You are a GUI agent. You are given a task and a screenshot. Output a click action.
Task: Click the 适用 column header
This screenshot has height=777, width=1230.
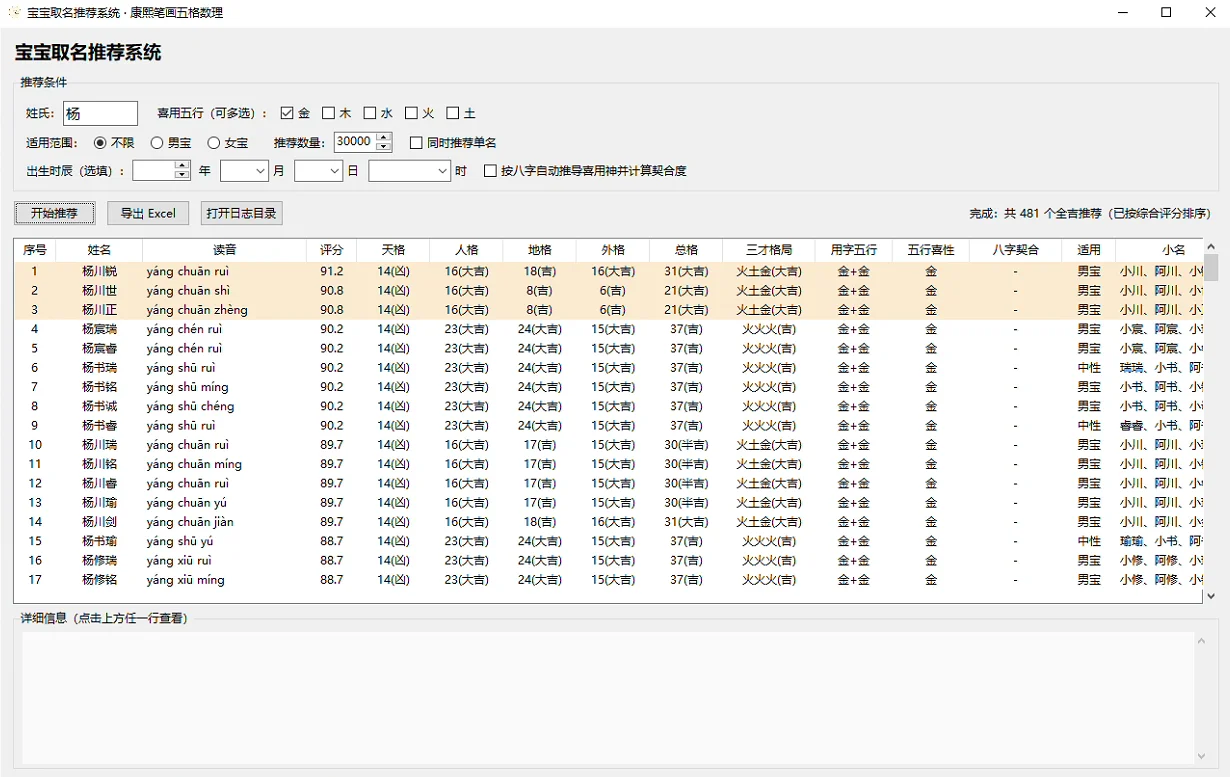point(1089,250)
